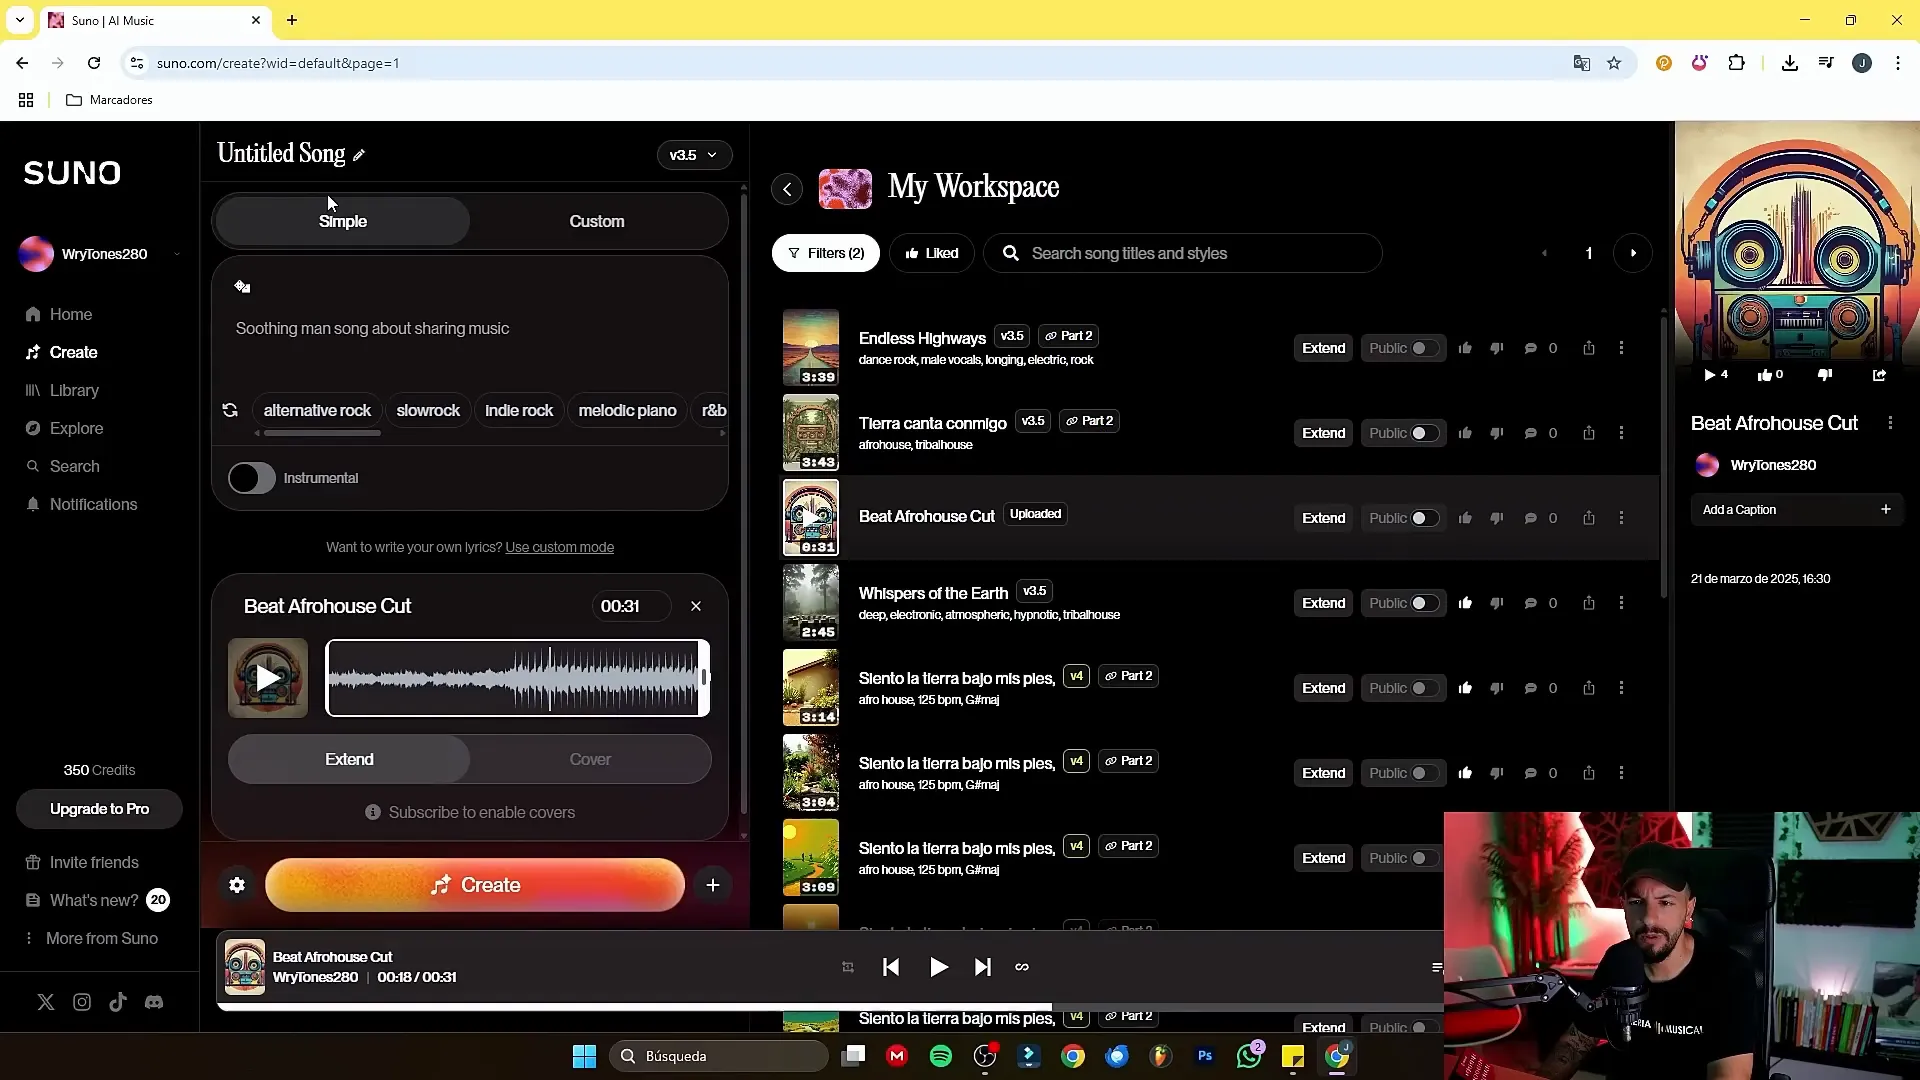This screenshot has height=1080, width=1920.
Task: Share the Whispers of the Earth song
Action: pos(1589,603)
